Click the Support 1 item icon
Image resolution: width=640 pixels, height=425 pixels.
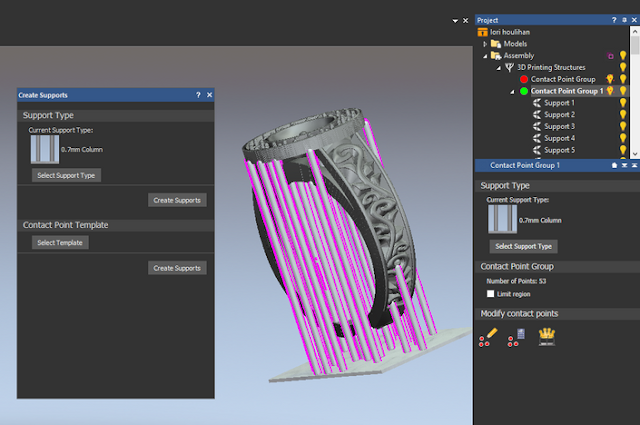point(537,103)
